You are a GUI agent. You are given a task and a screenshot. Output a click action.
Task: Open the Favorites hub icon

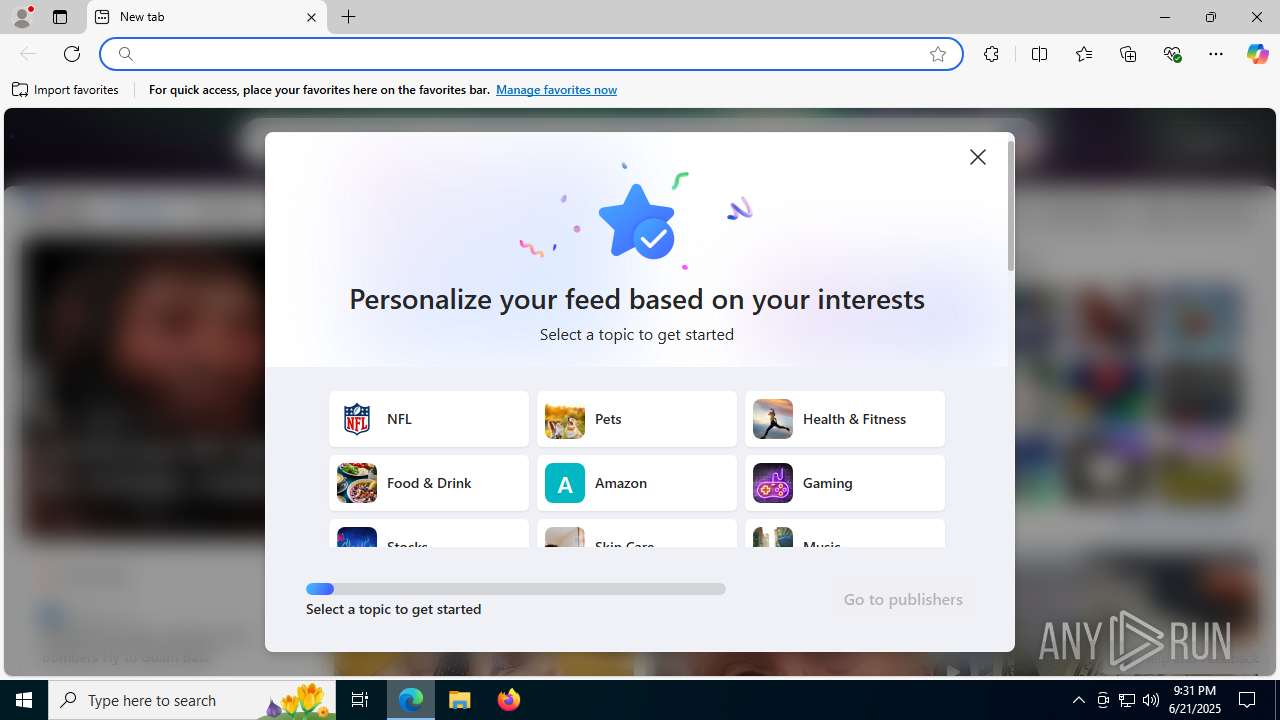pyautogui.click(x=1084, y=54)
